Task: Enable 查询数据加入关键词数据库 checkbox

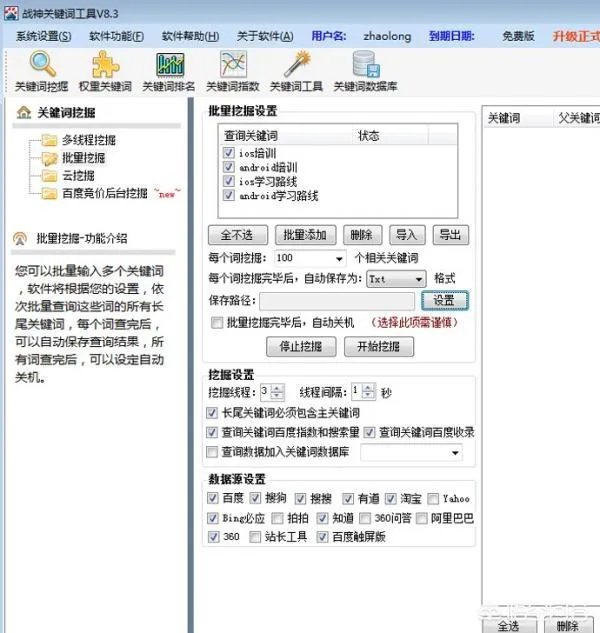Action: pyautogui.click(x=212, y=452)
